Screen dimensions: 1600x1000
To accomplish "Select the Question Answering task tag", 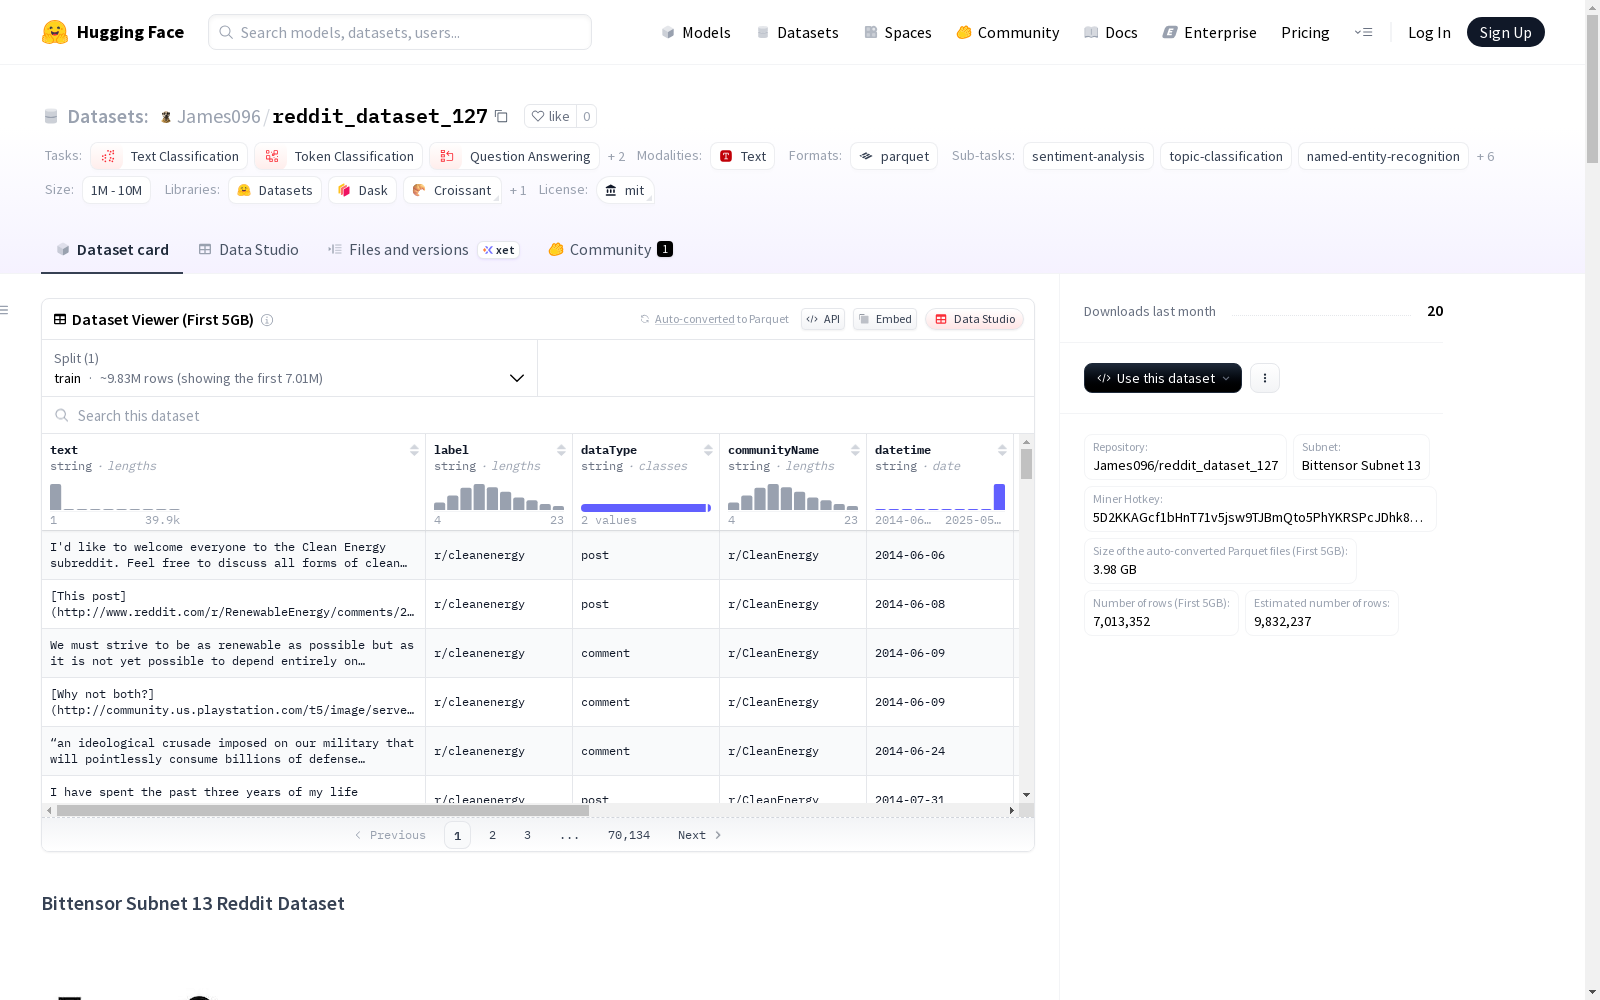I will [x=514, y=156].
